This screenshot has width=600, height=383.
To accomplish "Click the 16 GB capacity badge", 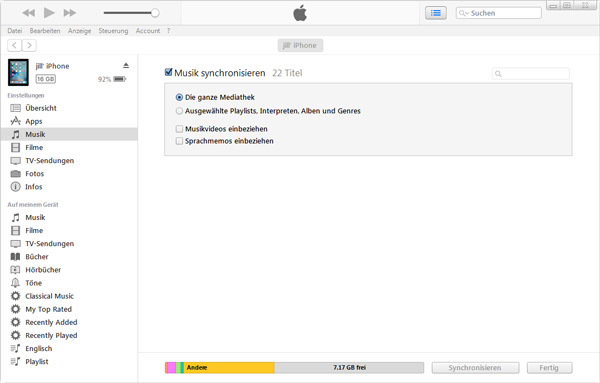I will pyautogui.click(x=46, y=79).
